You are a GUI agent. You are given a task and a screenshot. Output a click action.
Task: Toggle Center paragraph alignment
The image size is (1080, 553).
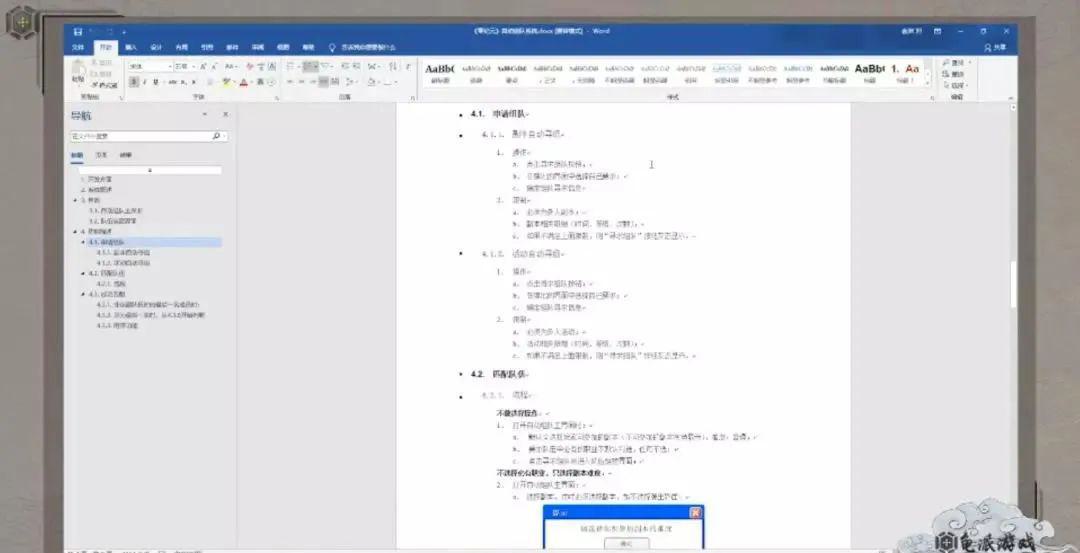coord(301,82)
